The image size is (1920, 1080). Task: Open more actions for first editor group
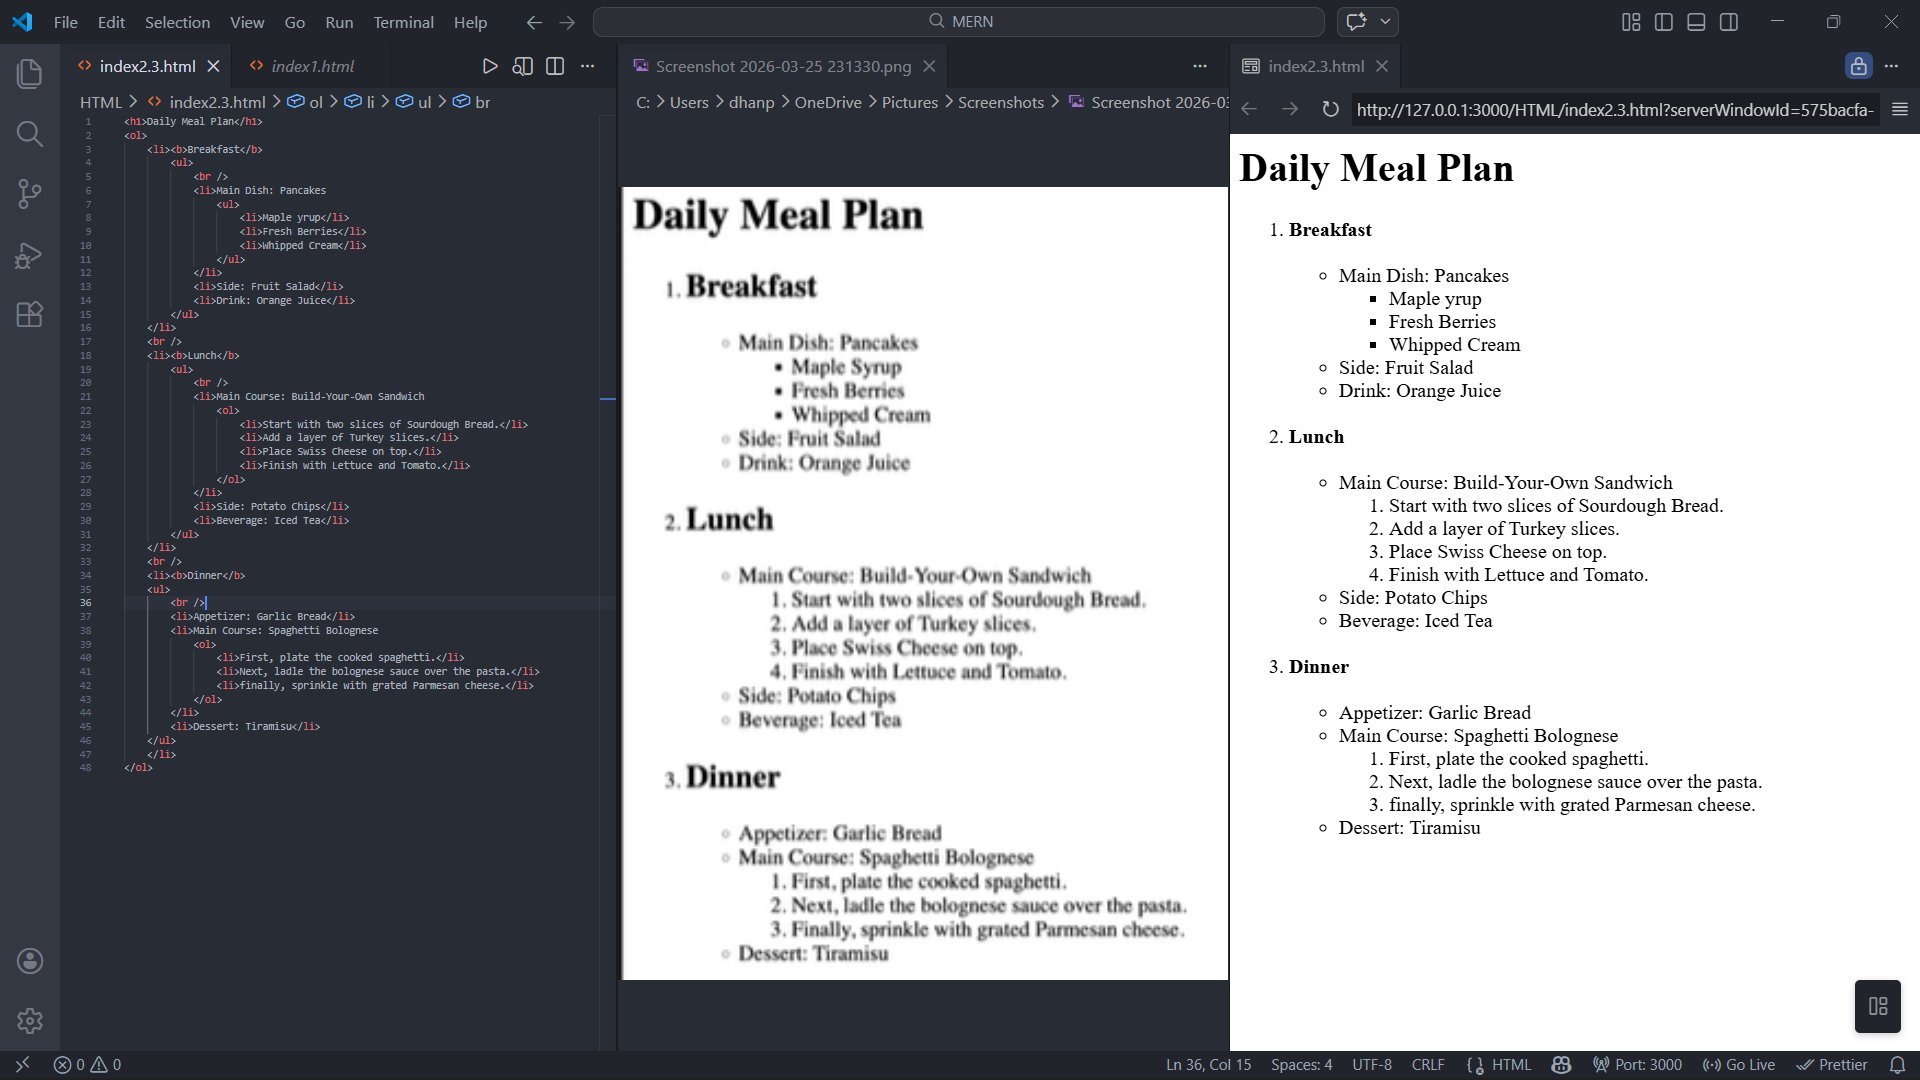tap(588, 66)
